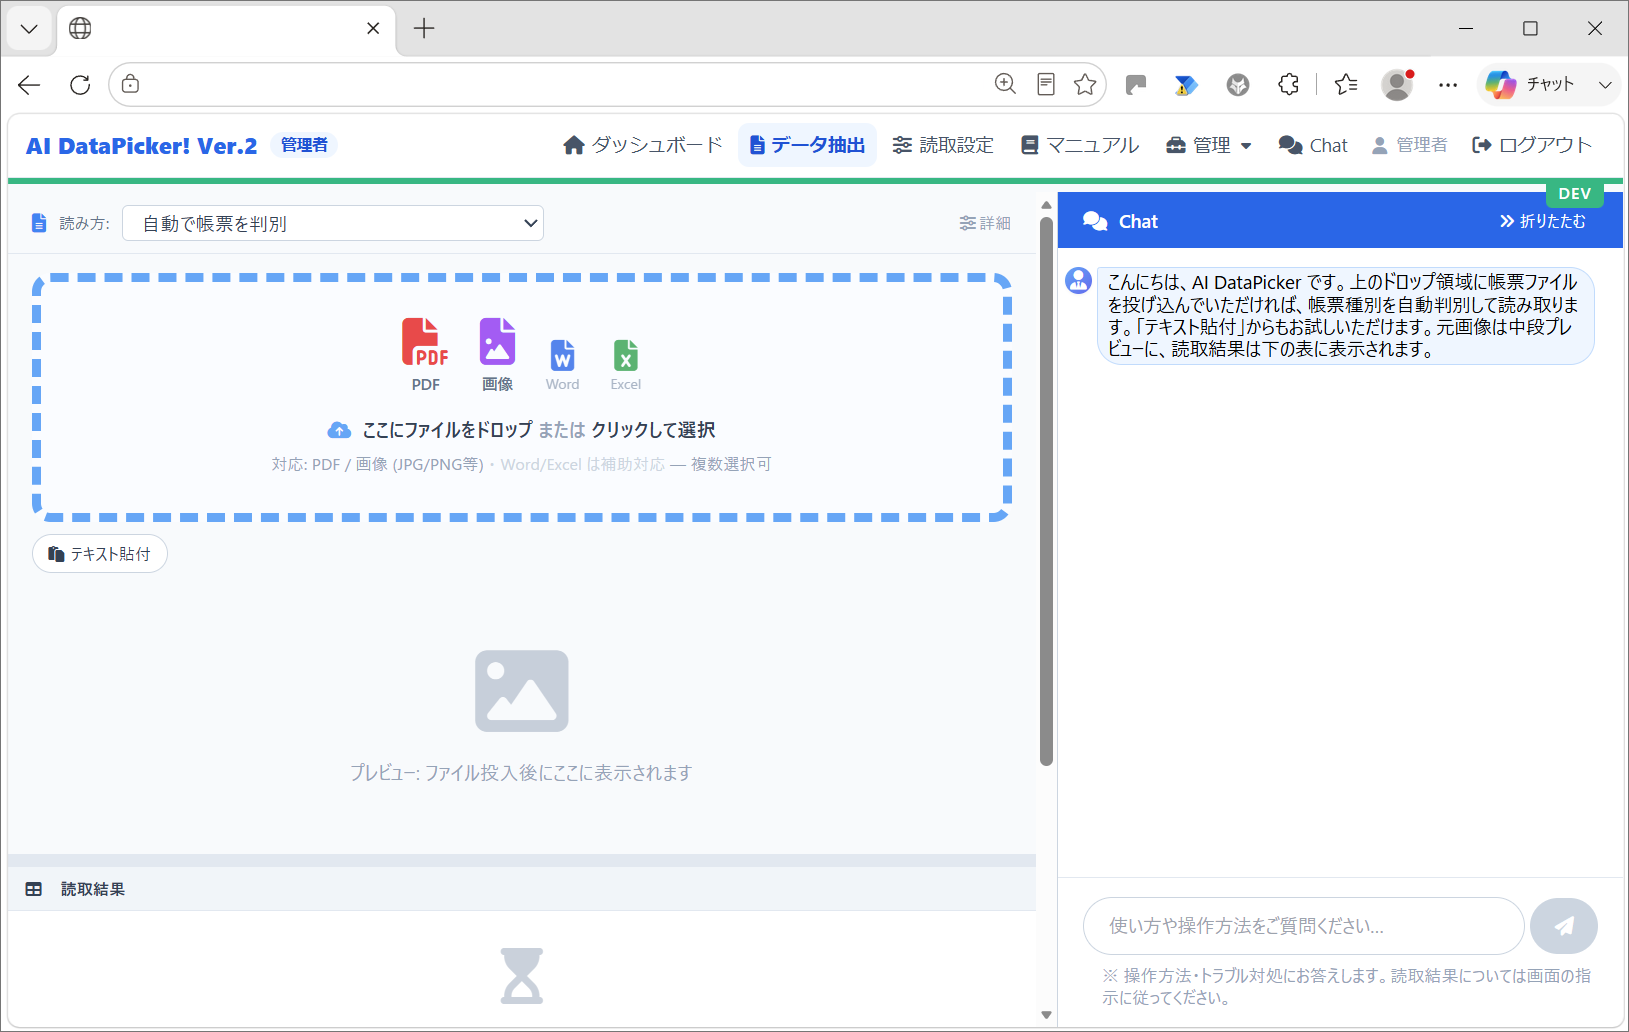Click the 管理者 user link
The height and width of the screenshot is (1032, 1629).
[1409, 145]
